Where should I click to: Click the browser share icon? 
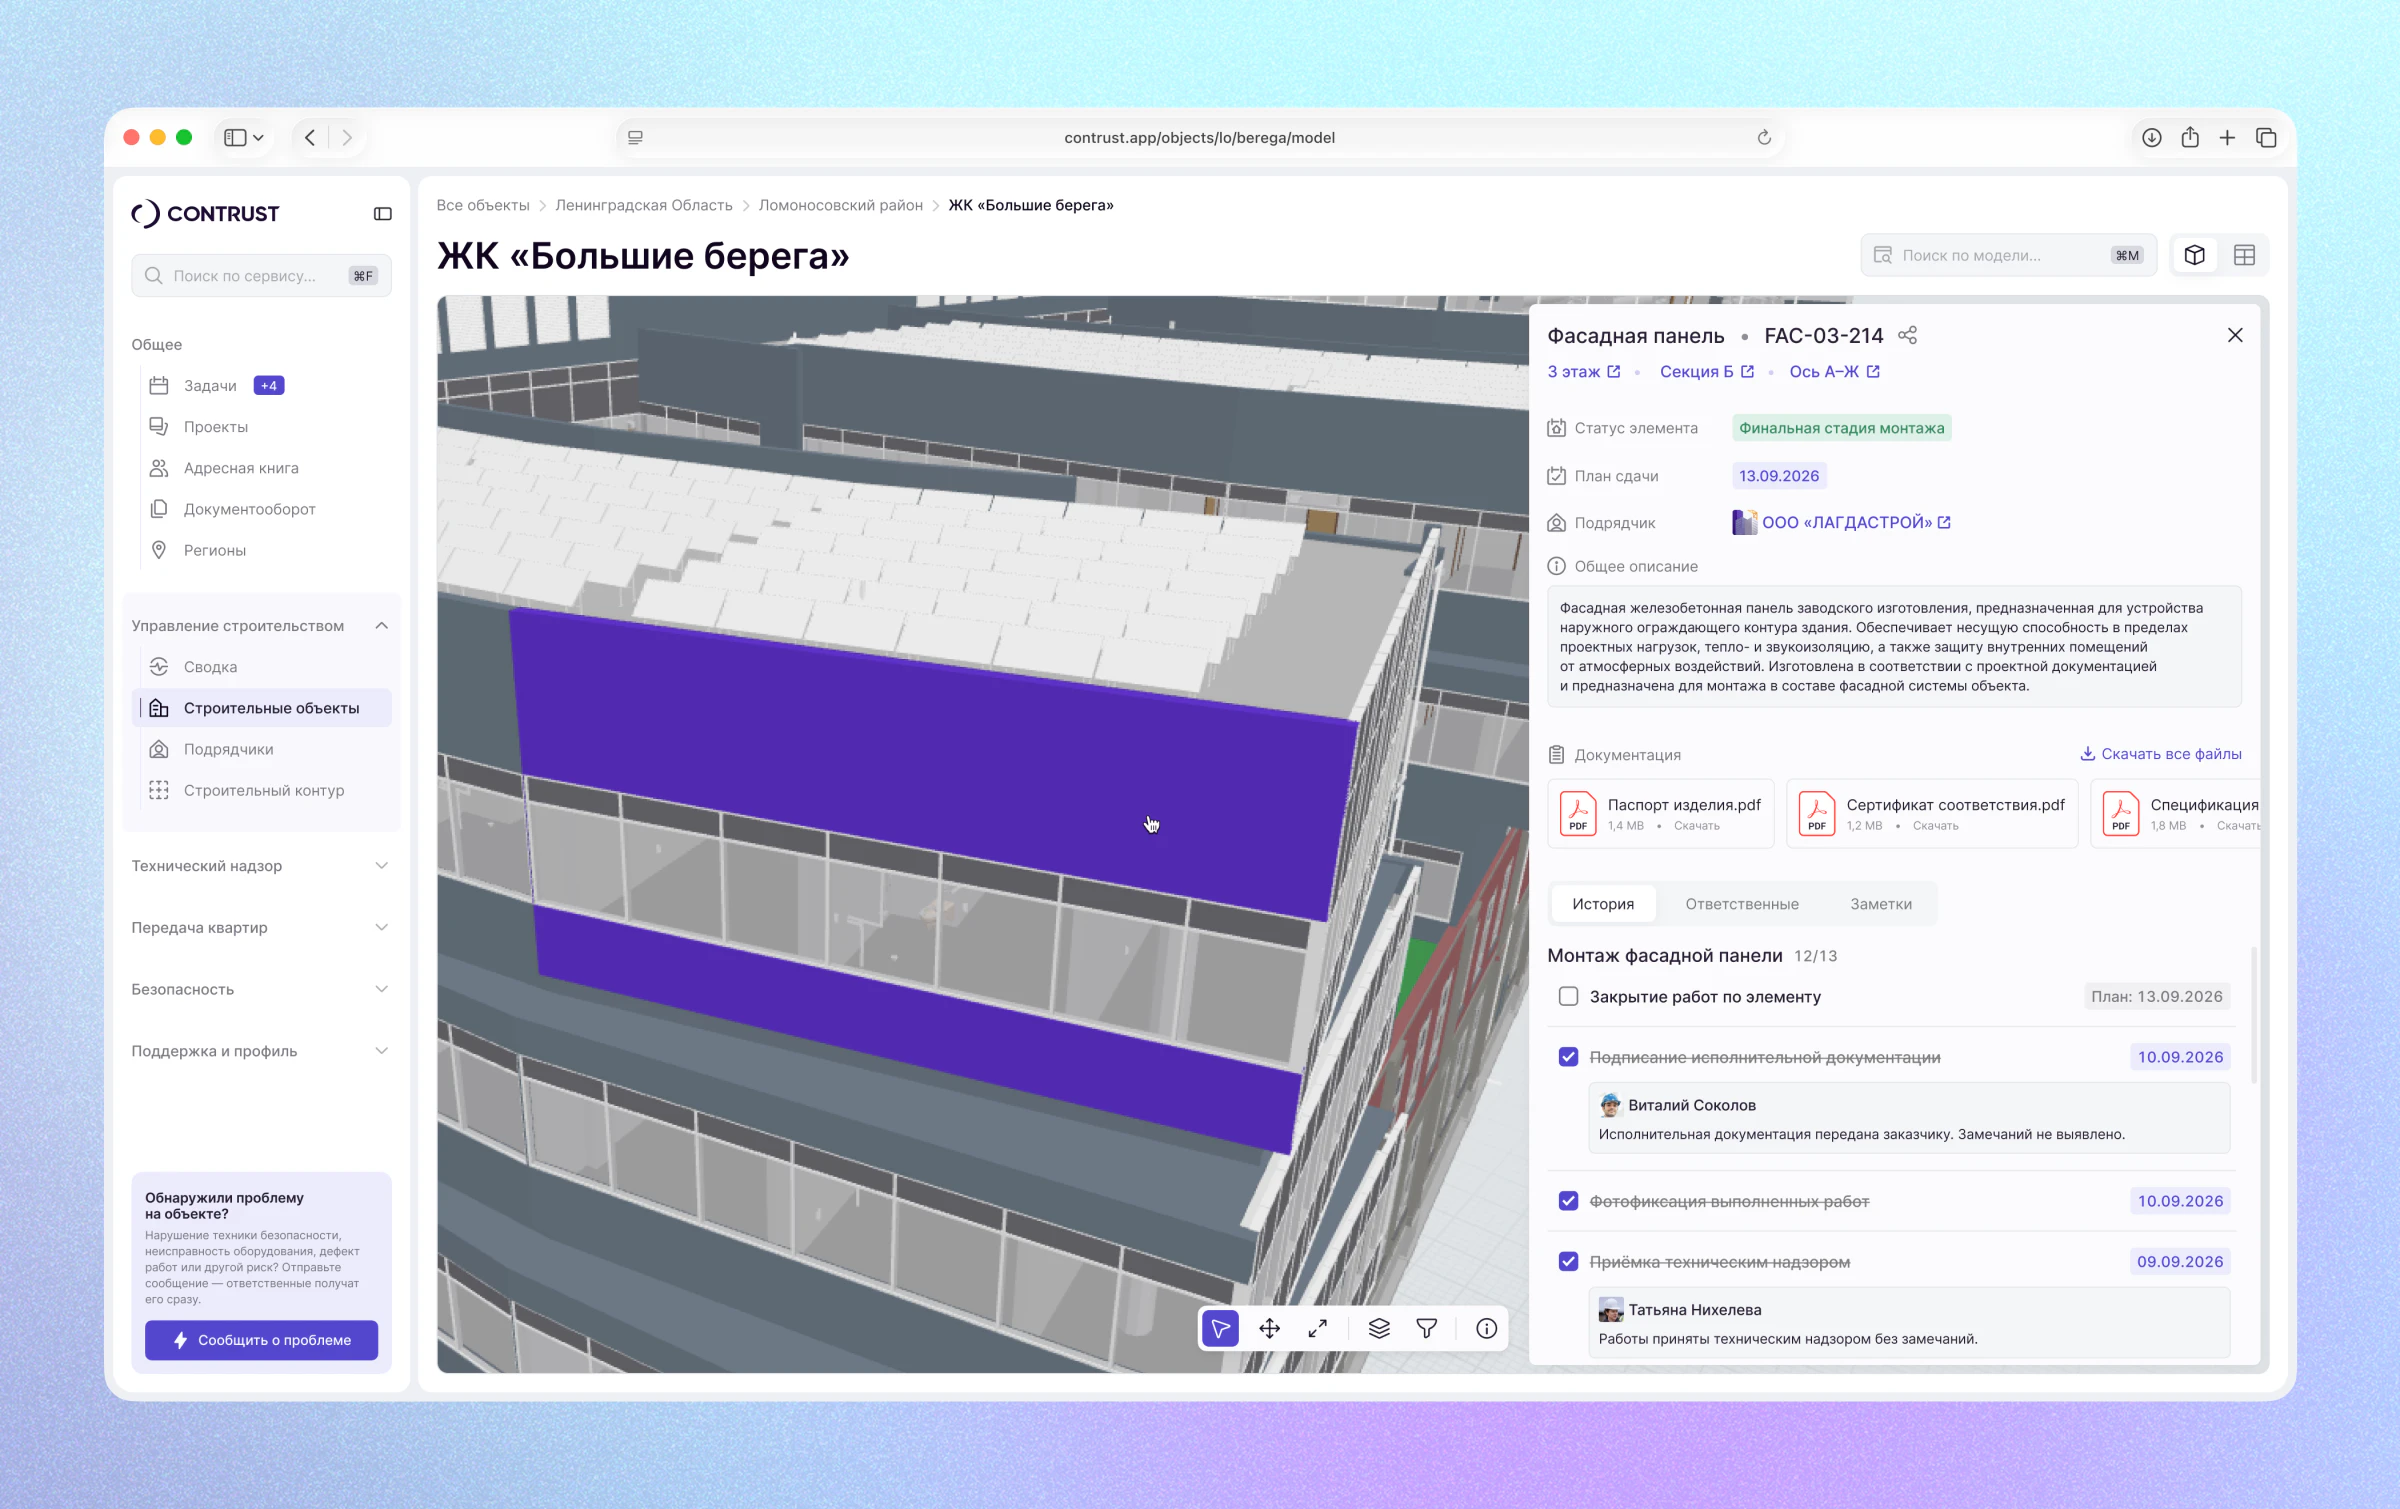2190,138
